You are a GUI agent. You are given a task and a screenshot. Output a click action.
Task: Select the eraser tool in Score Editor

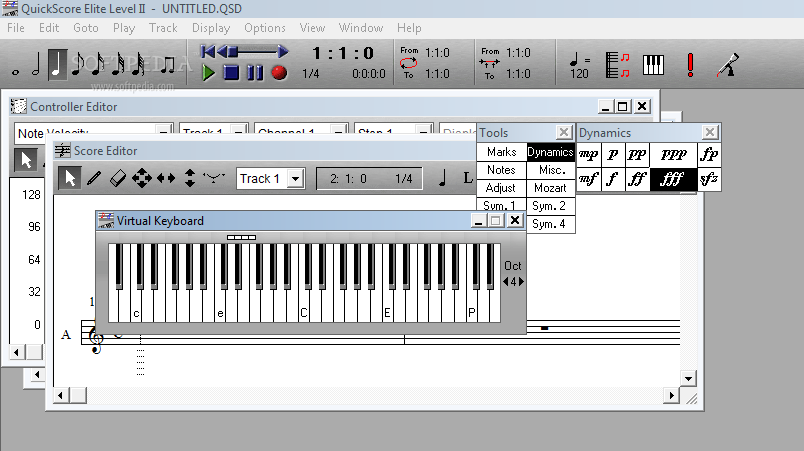click(118, 178)
